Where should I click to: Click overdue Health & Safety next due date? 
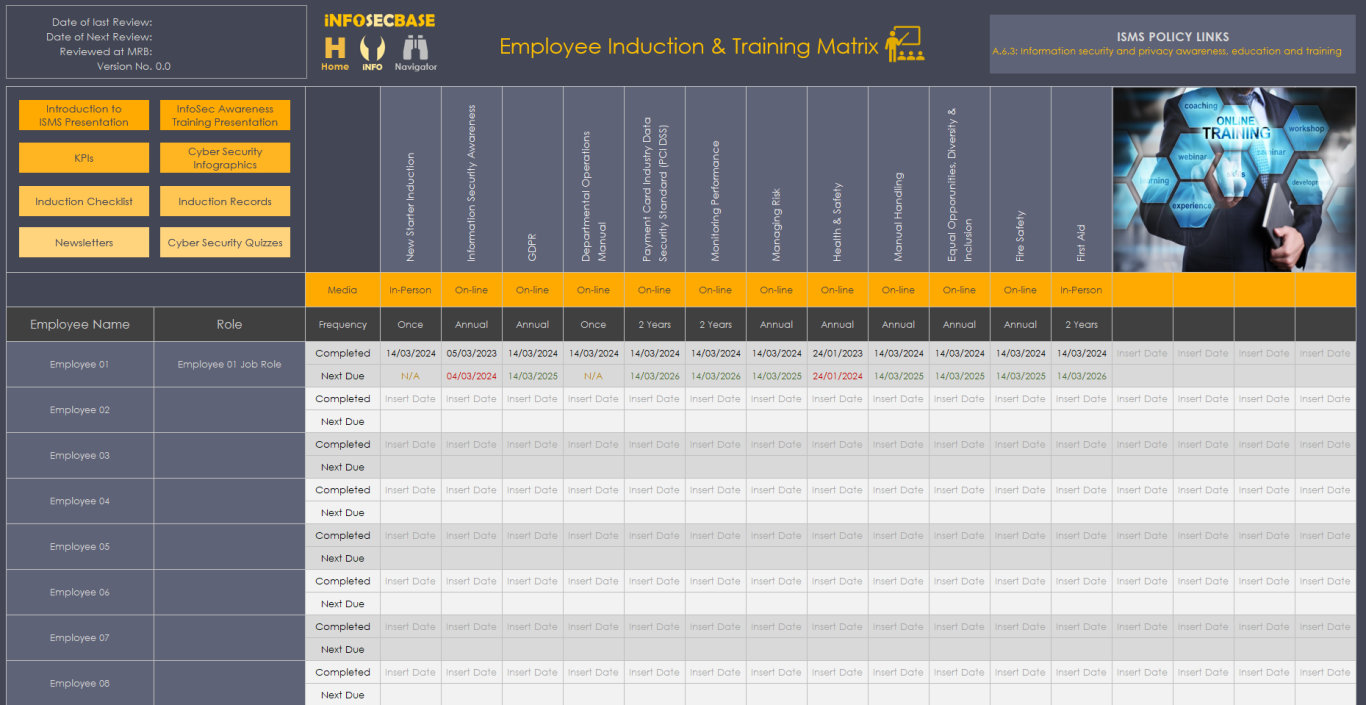(x=837, y=376)
